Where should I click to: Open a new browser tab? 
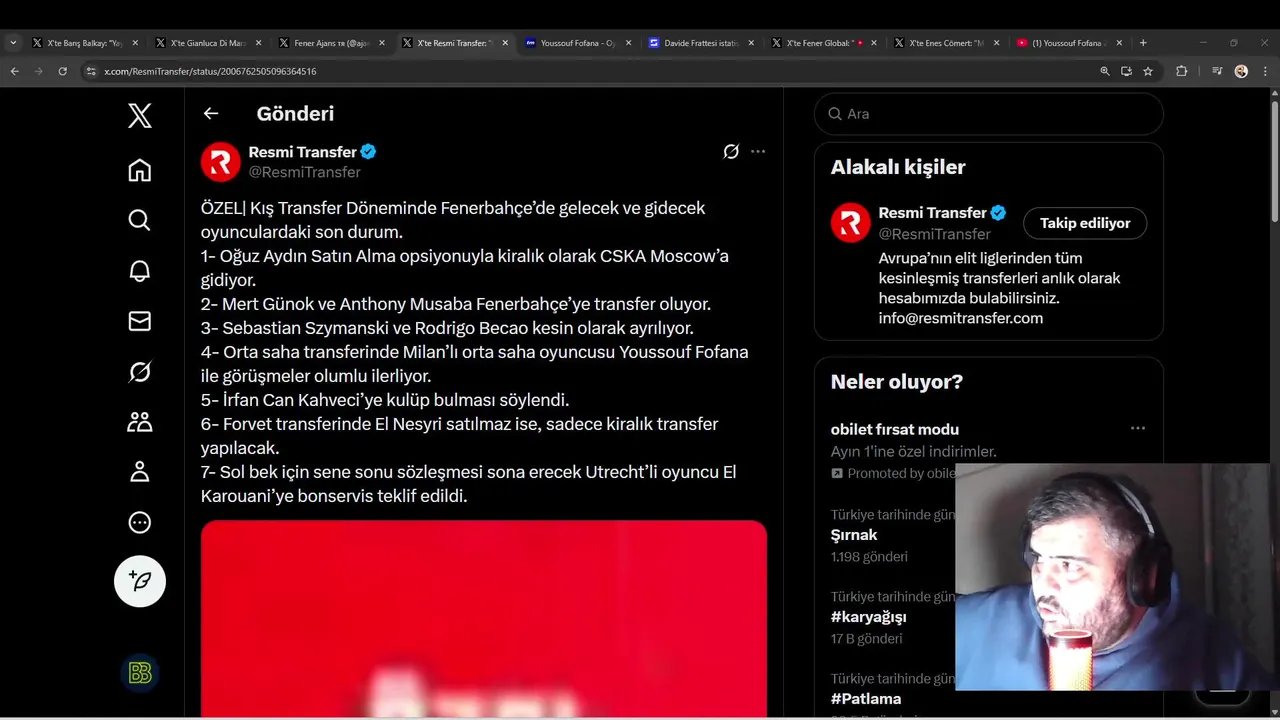click(1143, 43)
